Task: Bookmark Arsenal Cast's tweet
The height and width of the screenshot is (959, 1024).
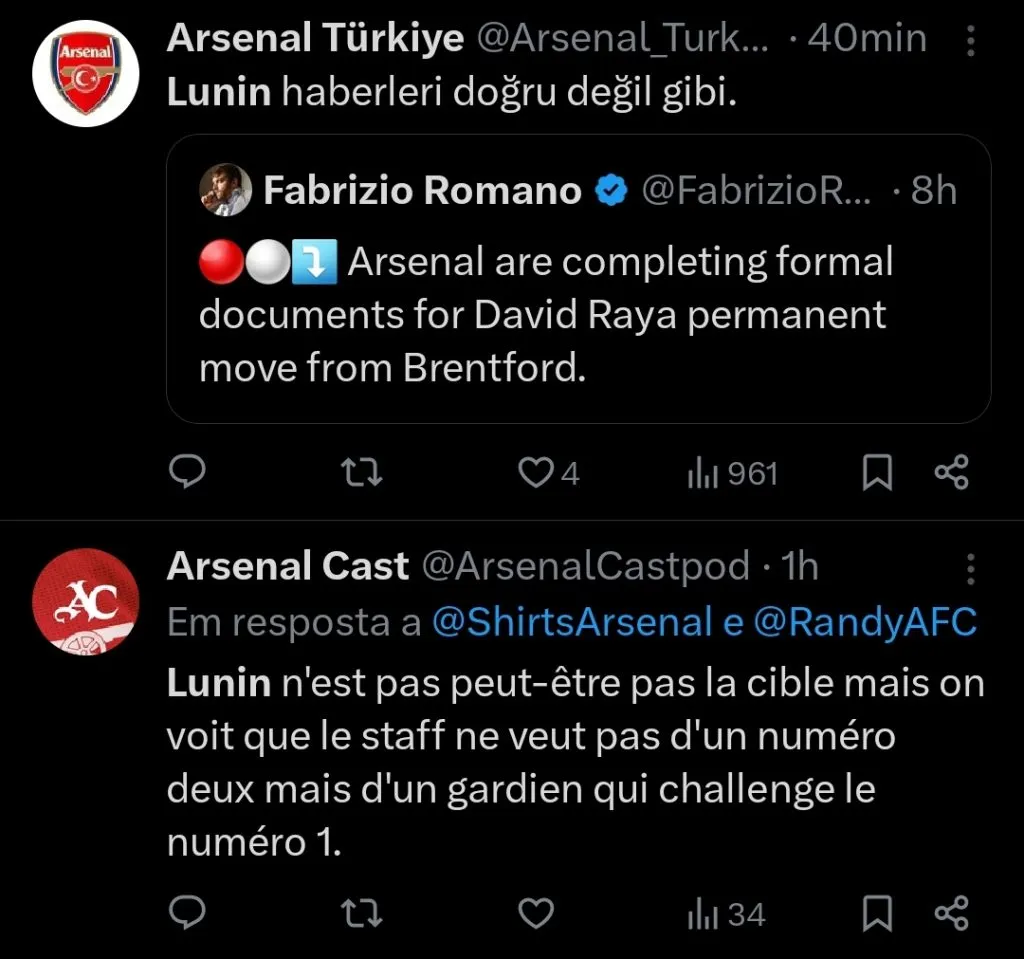Action: click(877, 911)
